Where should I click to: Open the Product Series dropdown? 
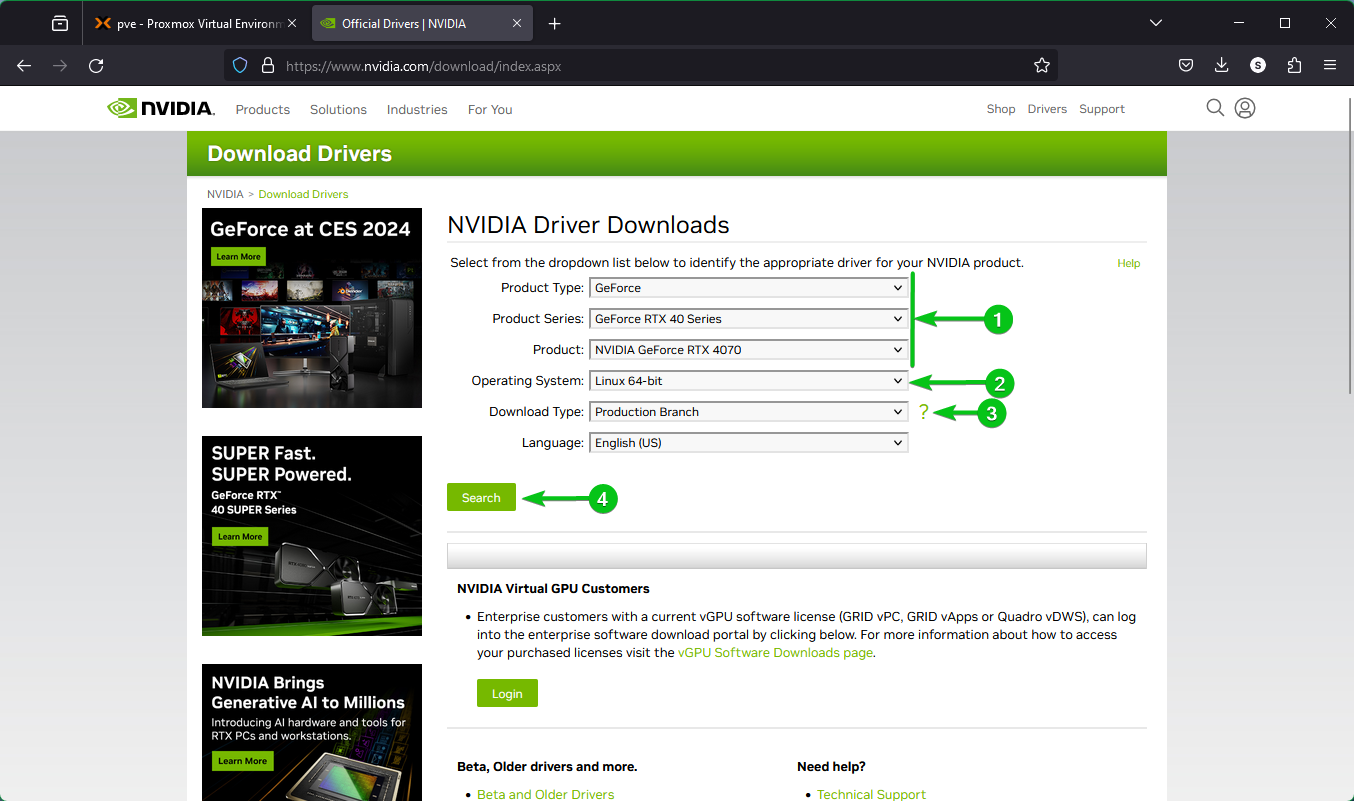[749, 319]
